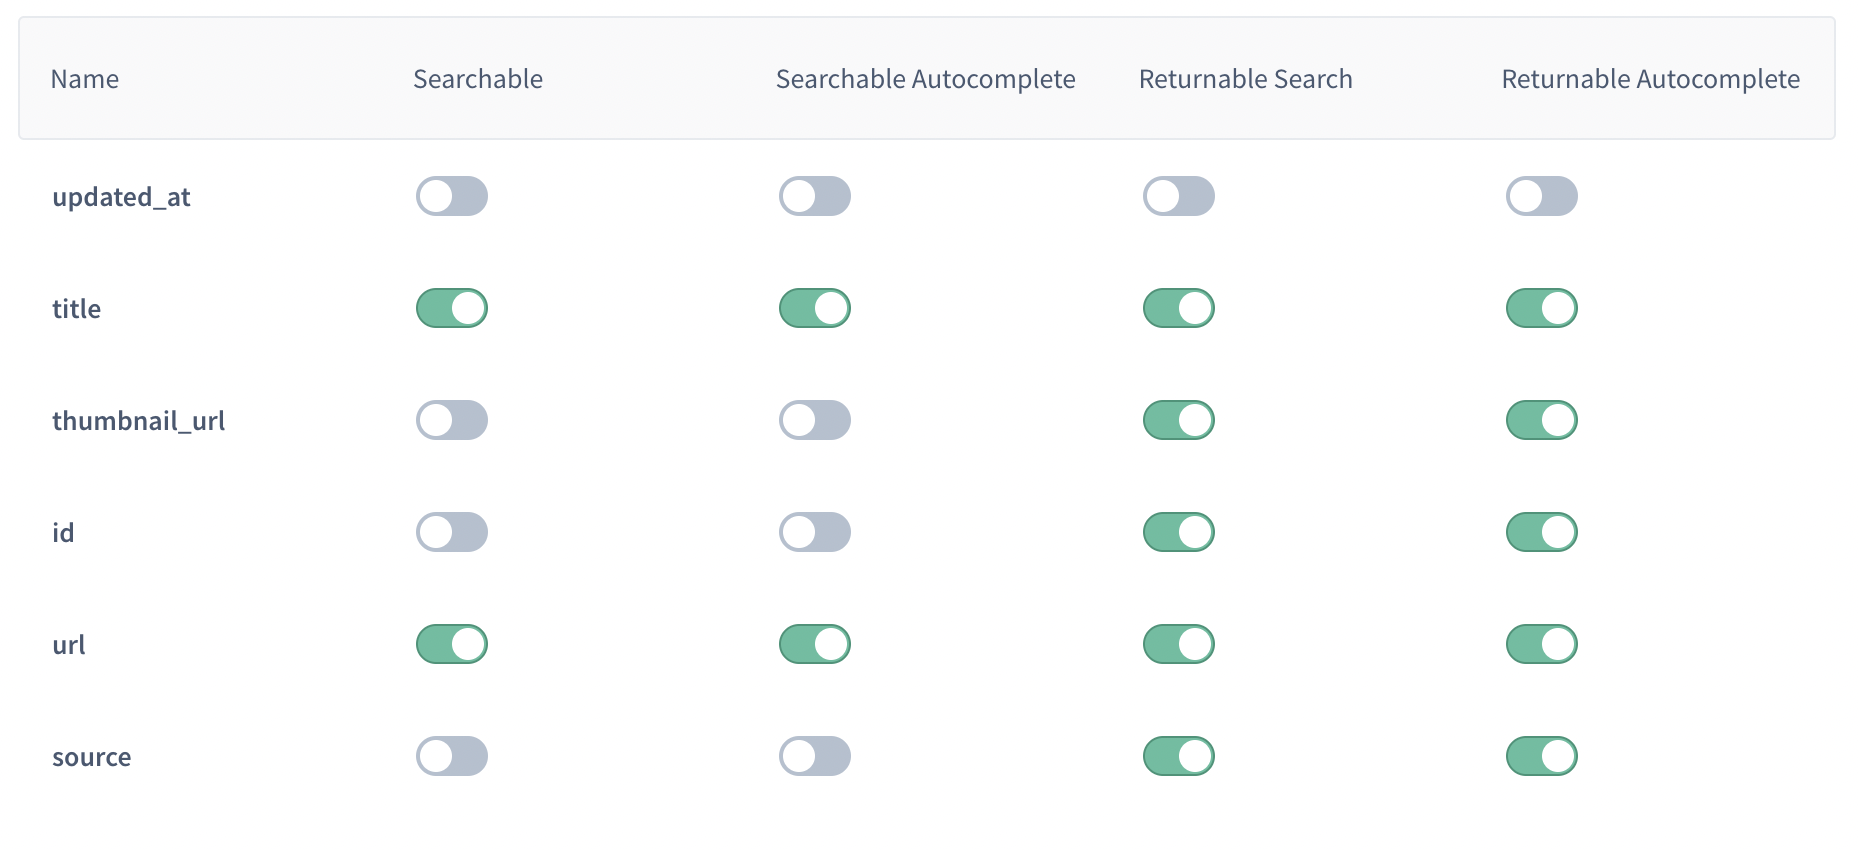Turn off Searchable Autocomplete for title

tap(815, 308)
